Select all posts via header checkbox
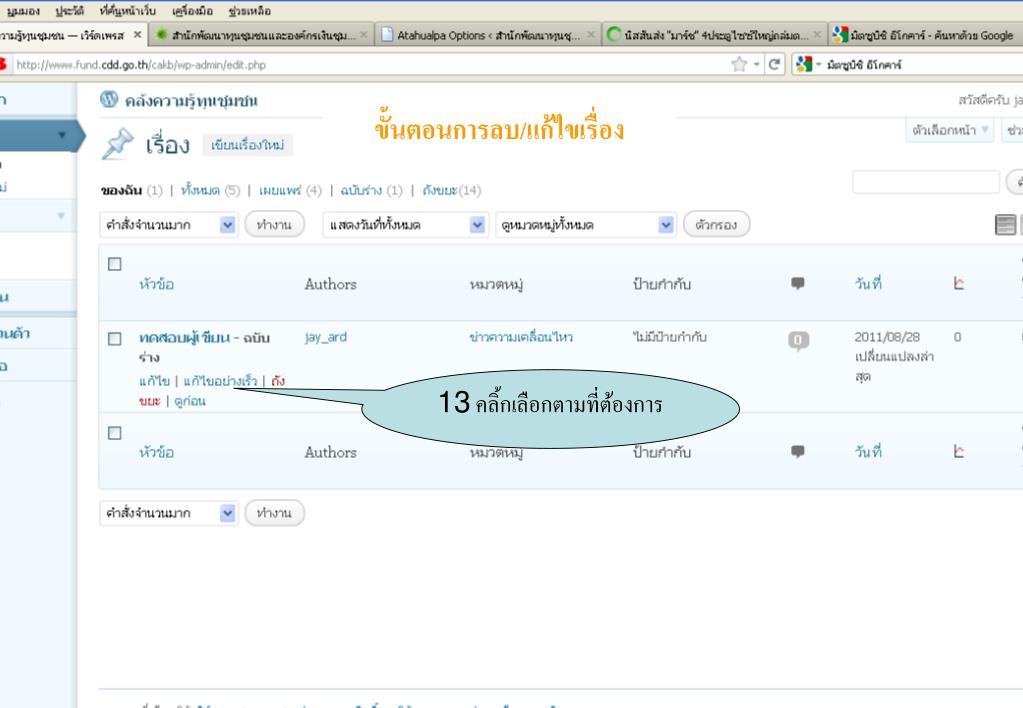Image resolution: width=1023 pixels, height=708 pixels. (115, 264)
